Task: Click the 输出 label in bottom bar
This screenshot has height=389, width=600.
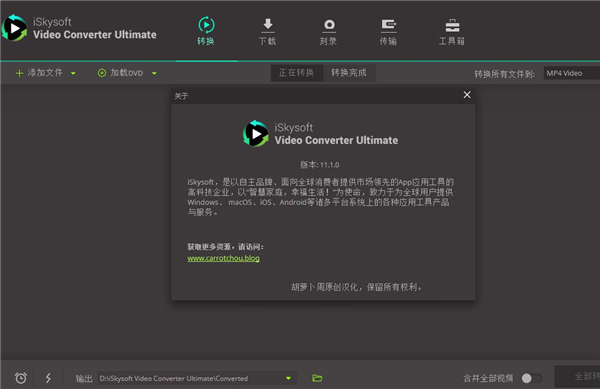Action: pyautogui.click(x=84, y=379)
